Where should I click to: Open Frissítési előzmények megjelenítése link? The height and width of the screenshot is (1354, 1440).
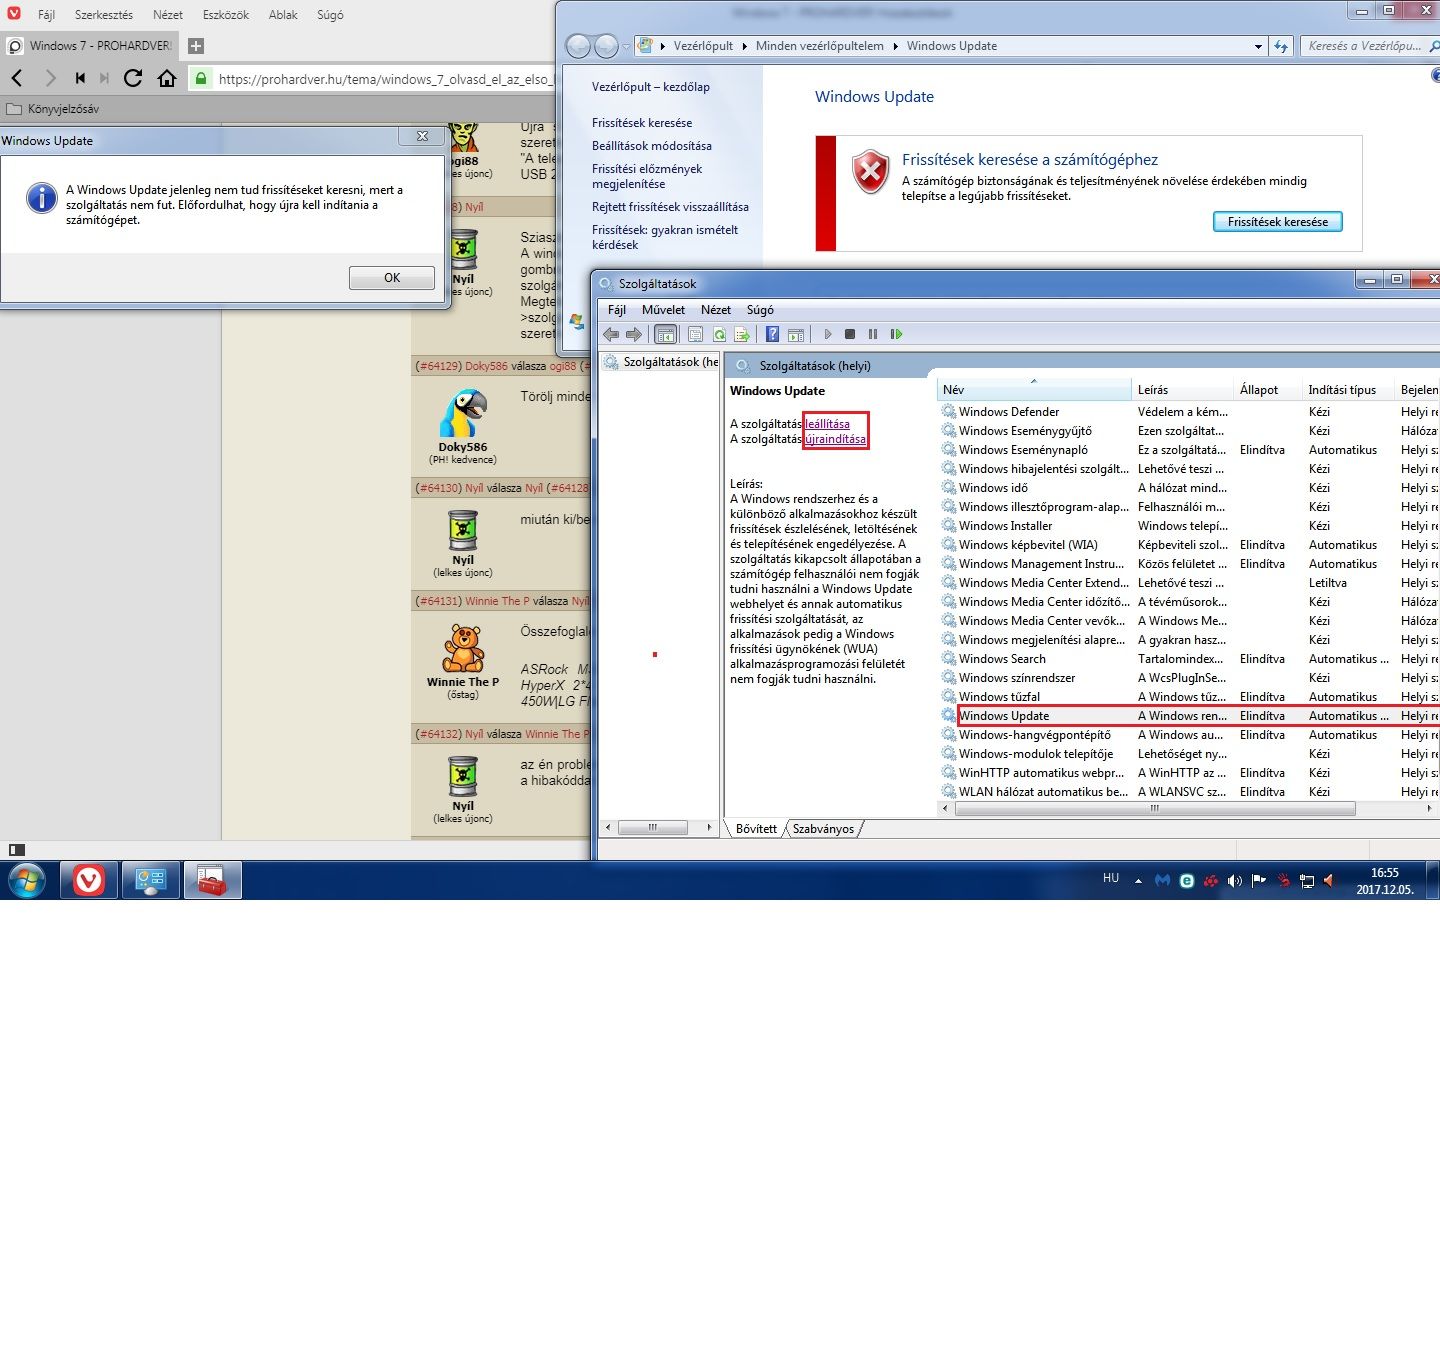click(x=647, y=176)
